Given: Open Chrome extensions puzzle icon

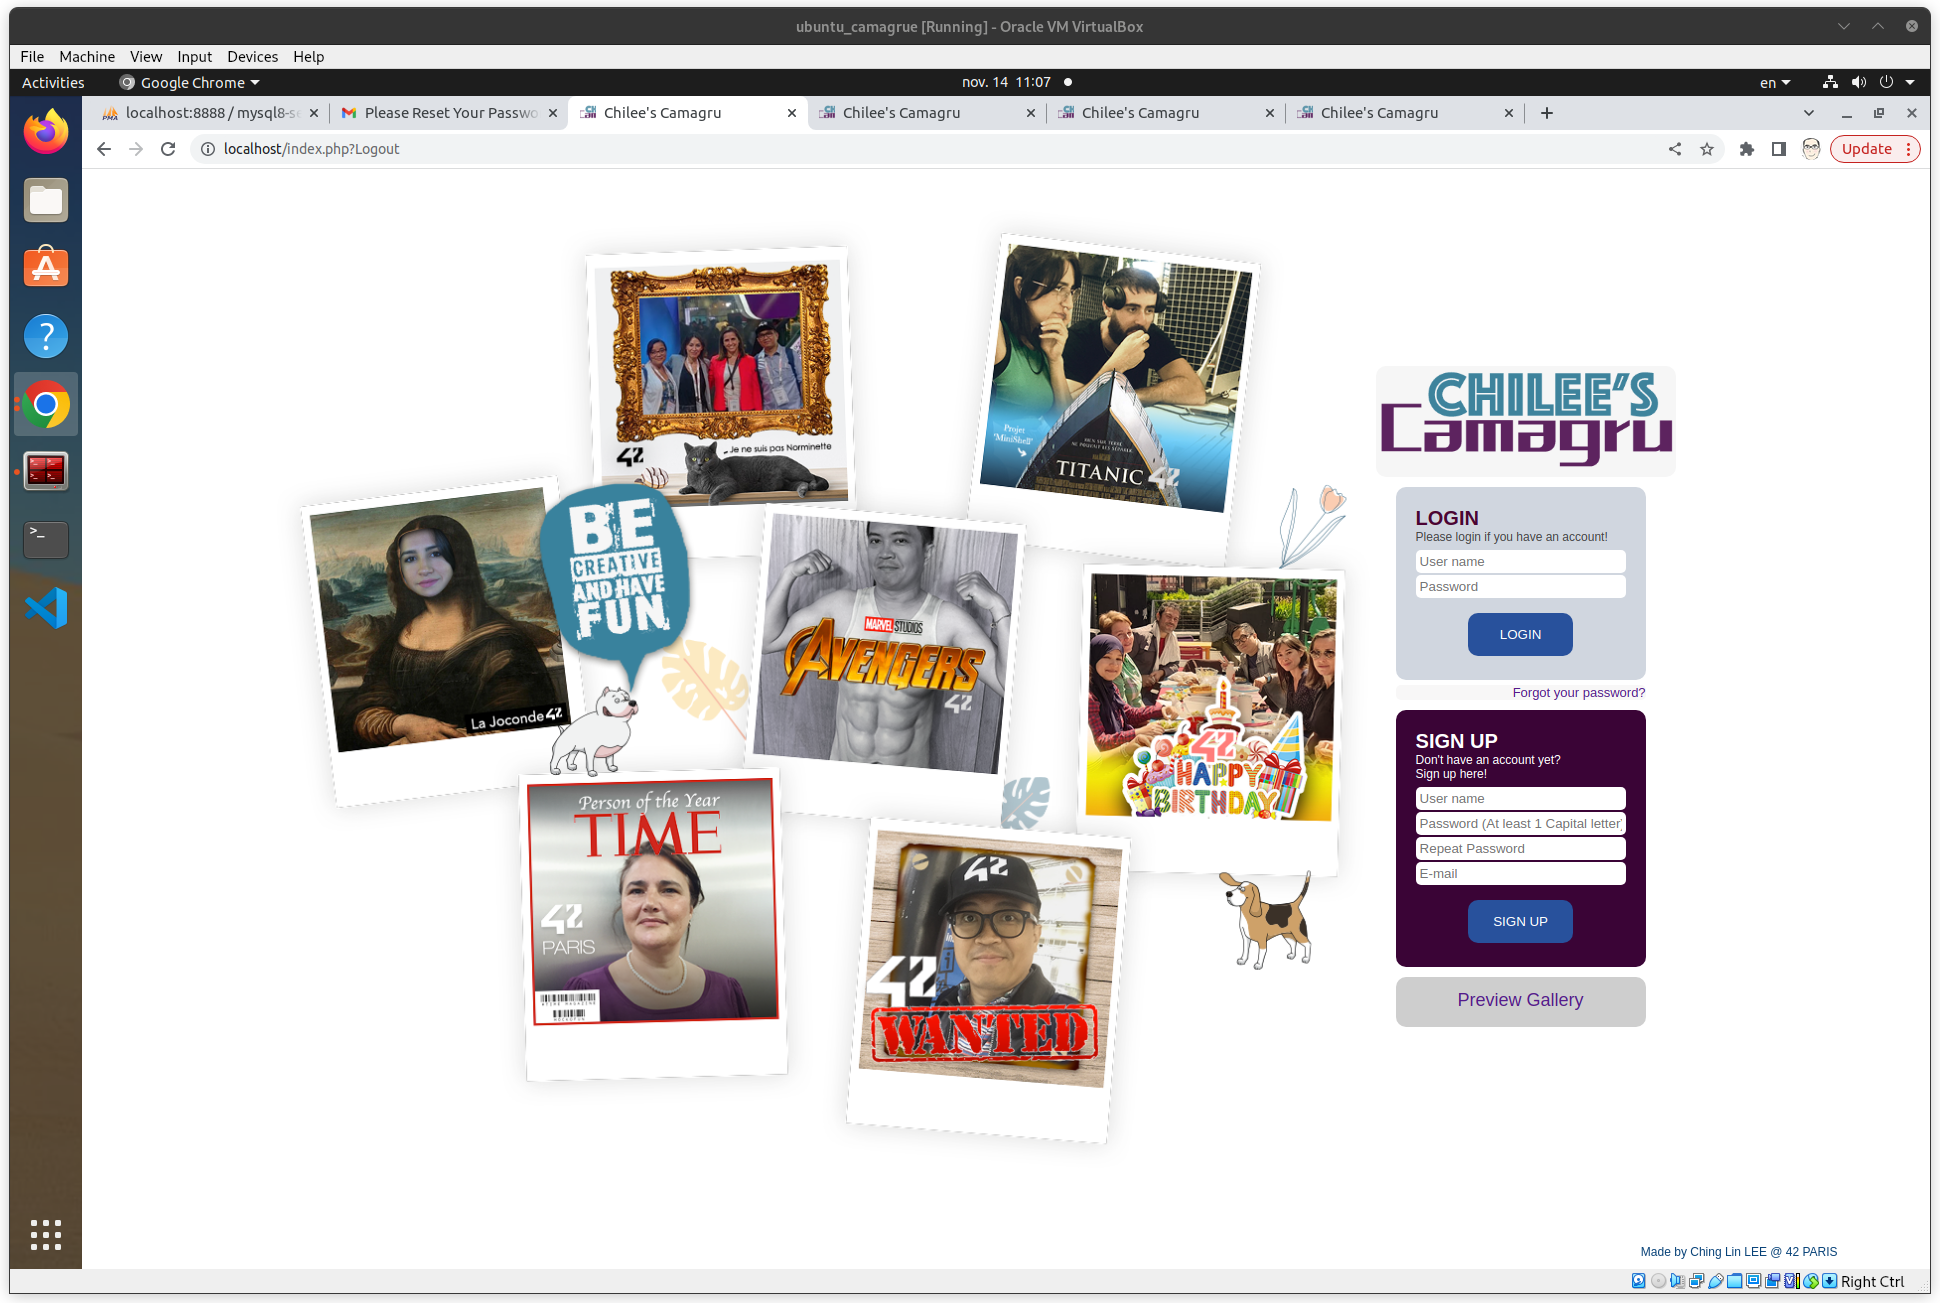Looking at the screenshot, I should [1747, 149].
